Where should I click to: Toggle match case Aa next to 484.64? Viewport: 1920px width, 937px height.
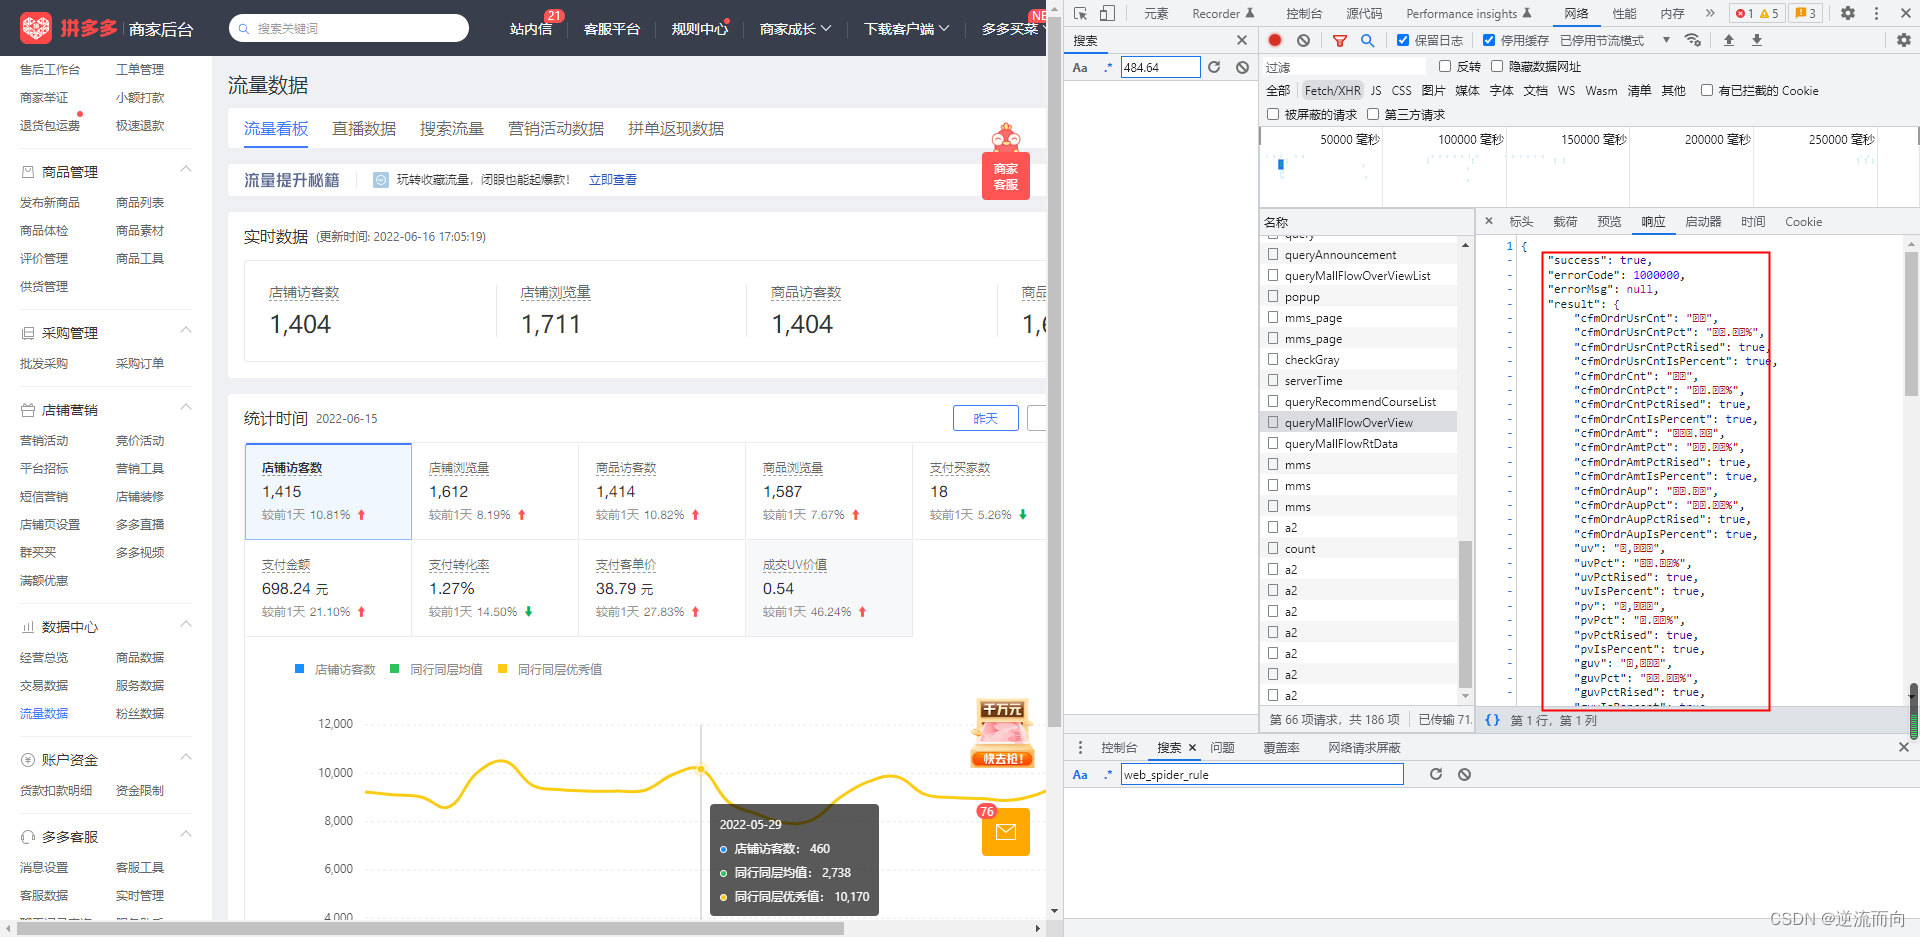coord(1080,67)
